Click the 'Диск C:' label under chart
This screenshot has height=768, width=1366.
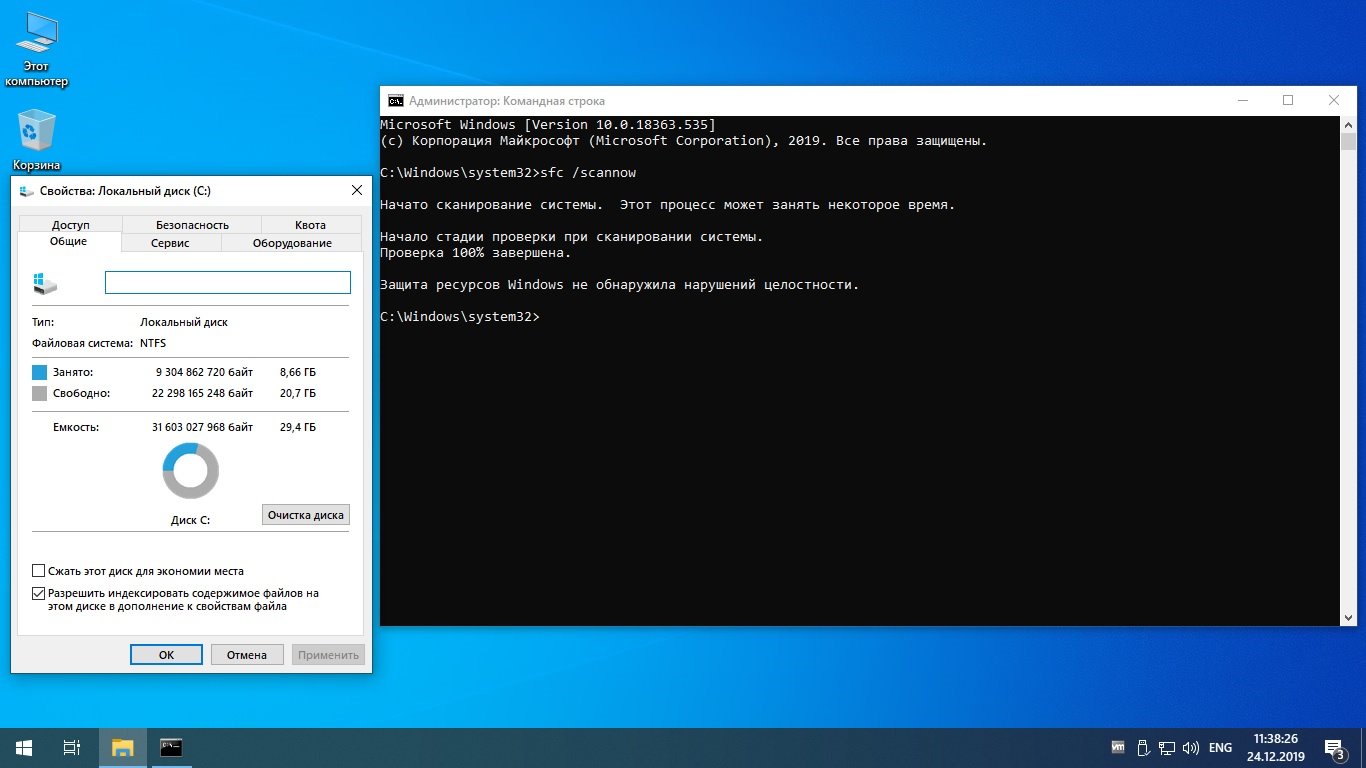point(190,520)
